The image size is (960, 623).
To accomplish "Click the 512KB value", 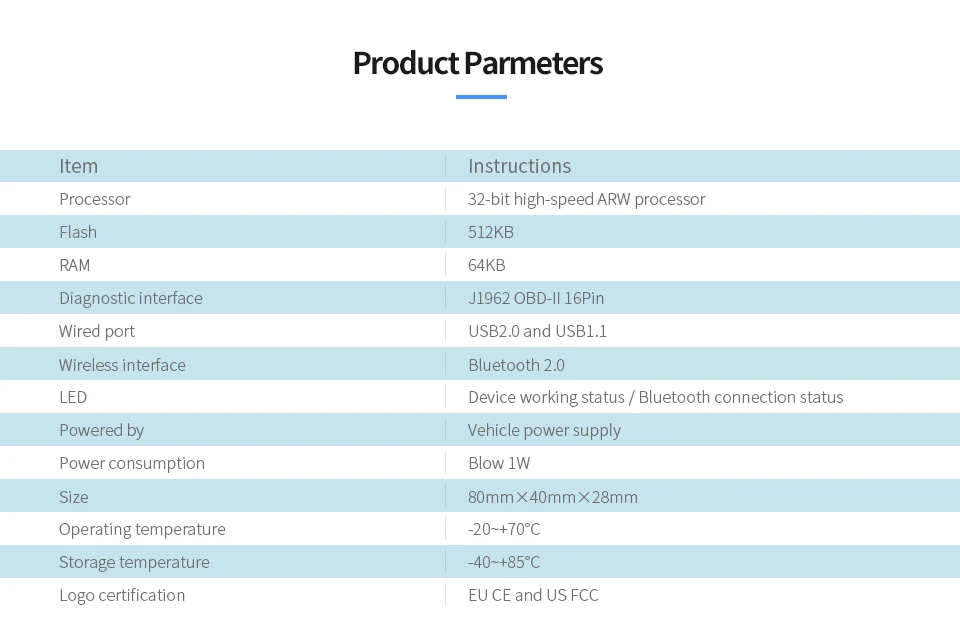I will coord(490,232).
